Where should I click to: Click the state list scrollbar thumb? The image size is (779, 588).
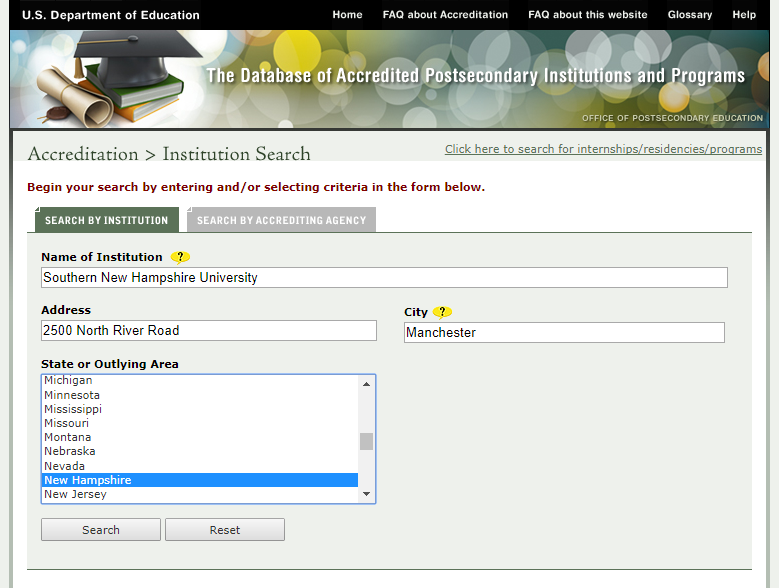(366, 441)
